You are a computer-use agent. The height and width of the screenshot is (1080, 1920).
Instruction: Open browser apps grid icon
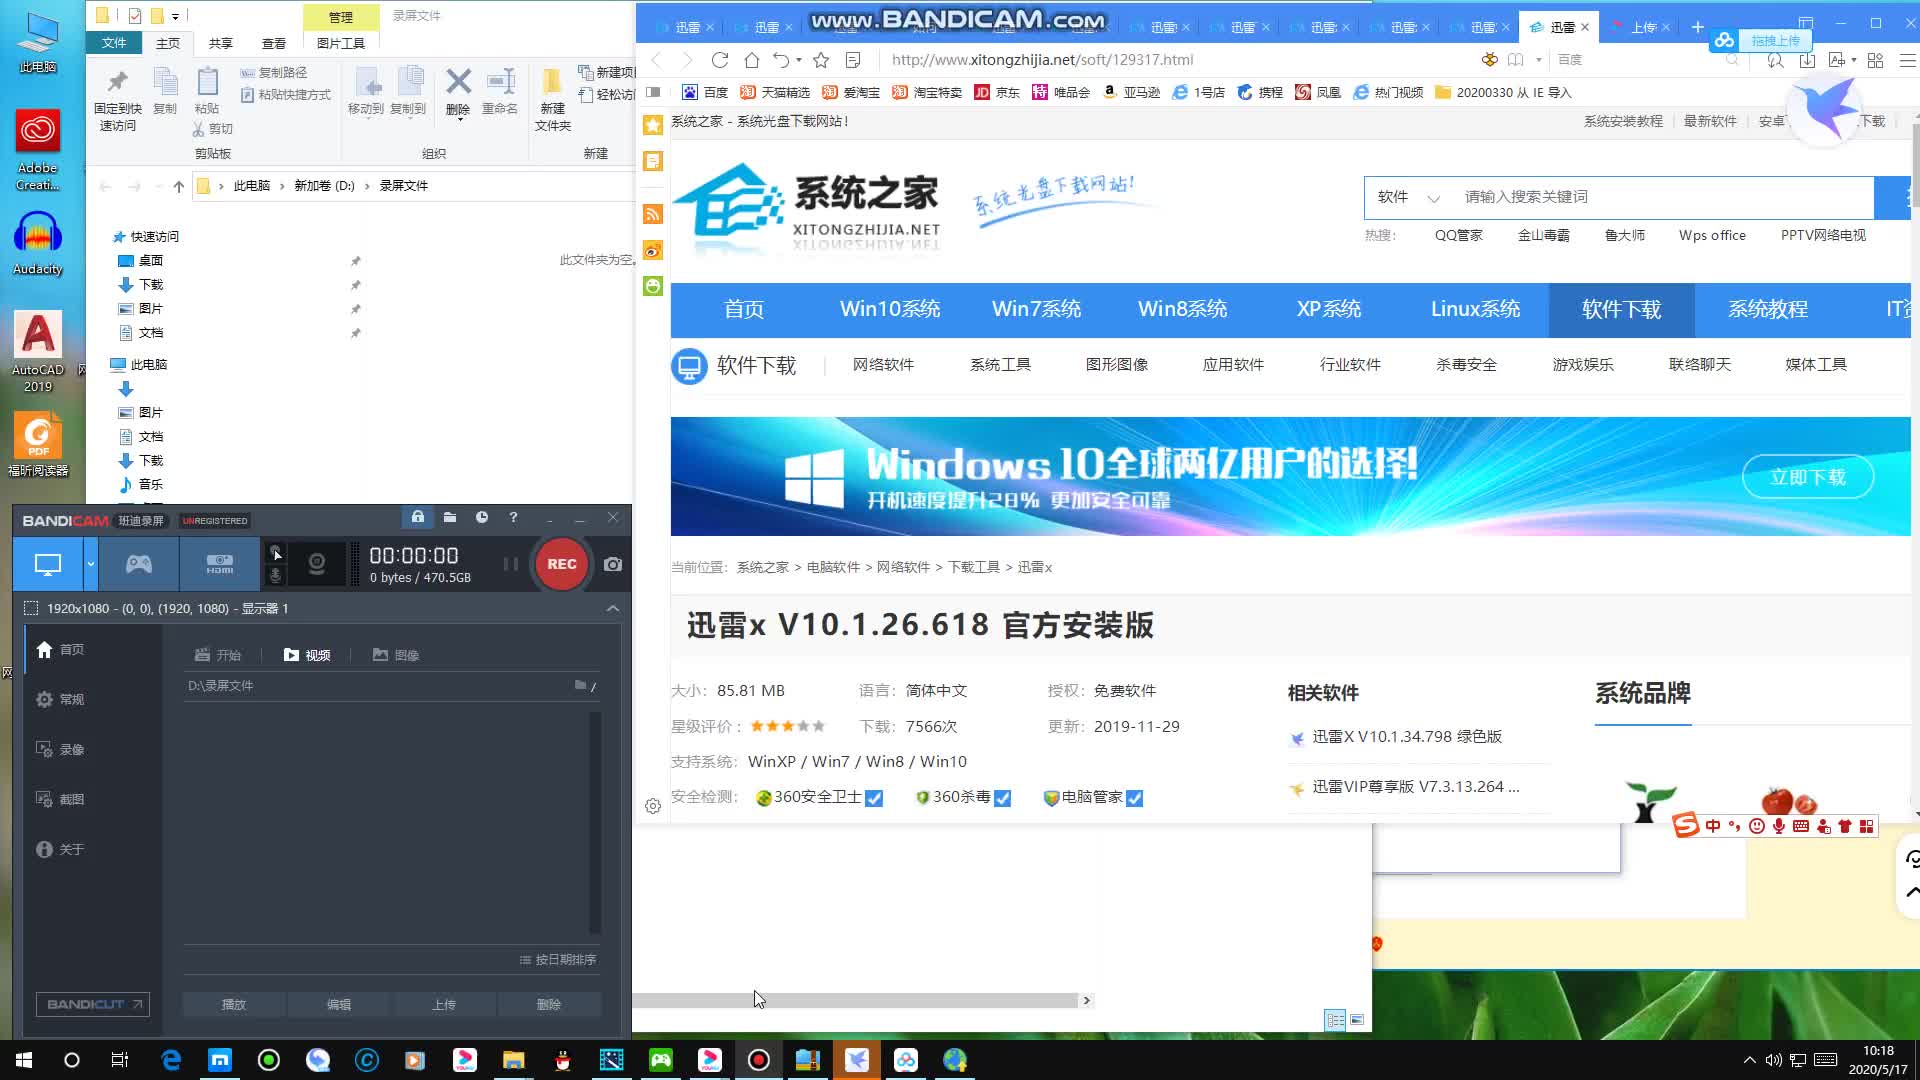[x=1876, y=60]
